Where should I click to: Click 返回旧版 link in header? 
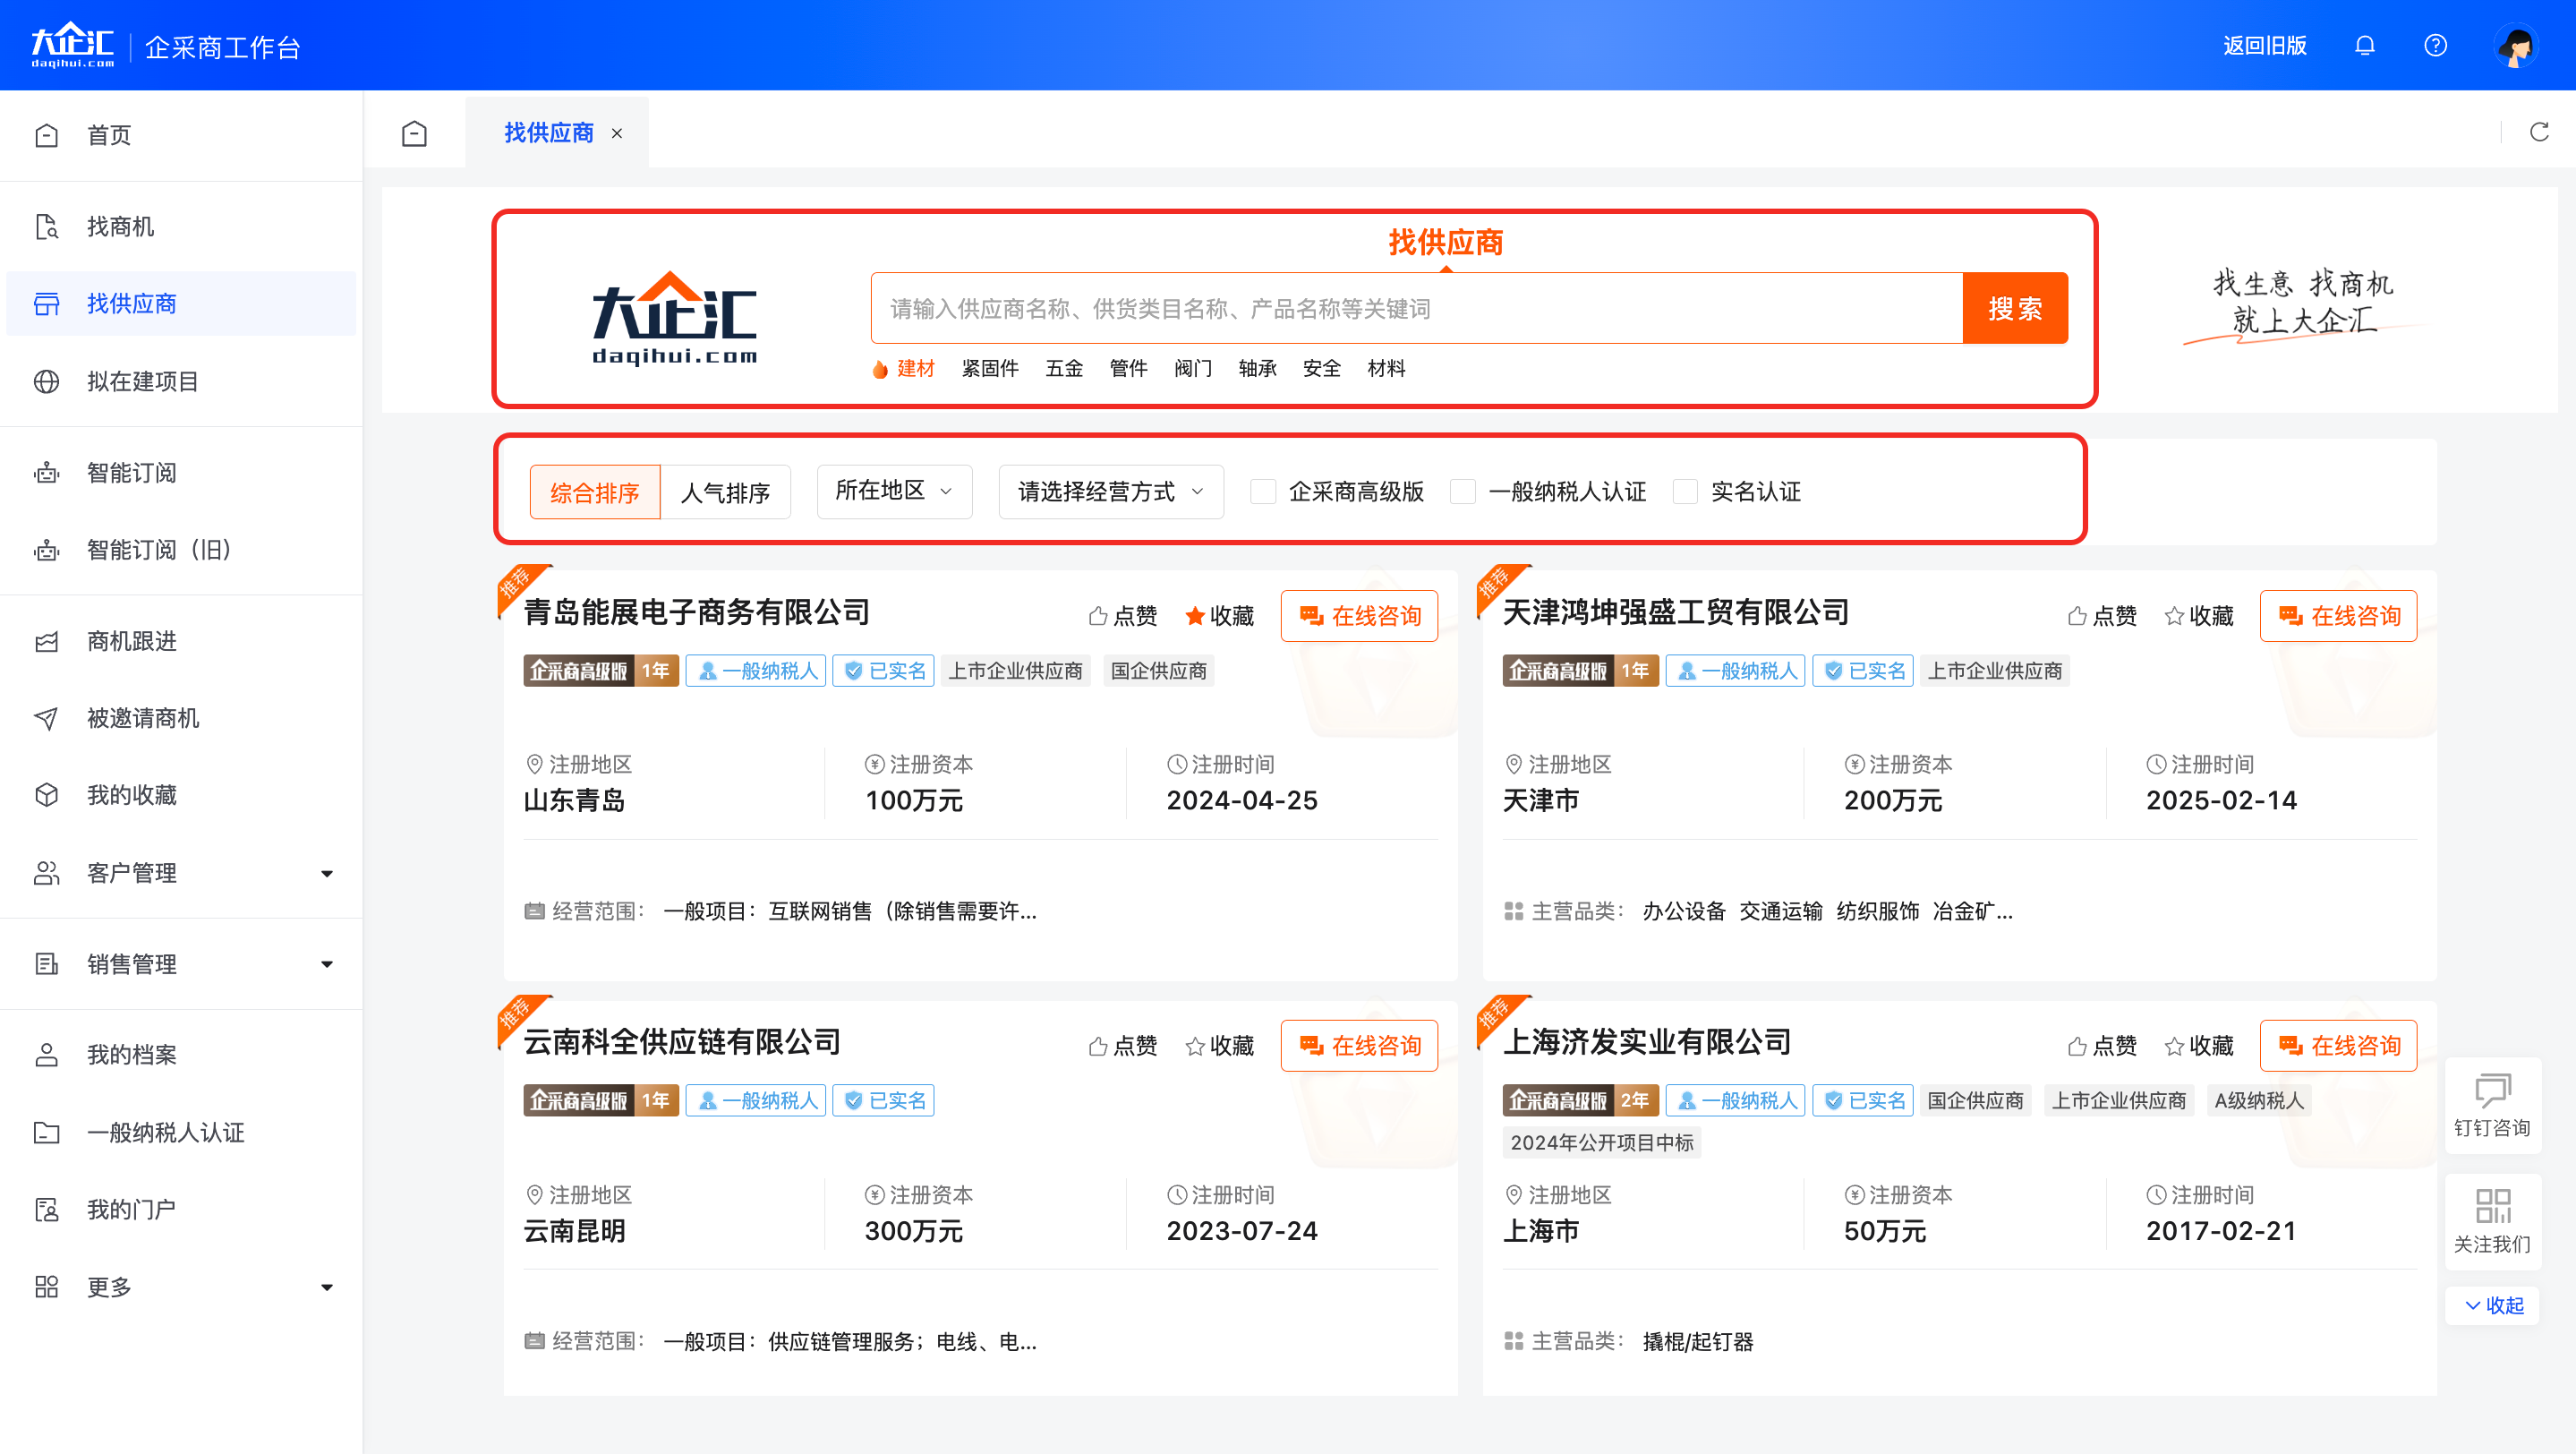coord(2264,46)
